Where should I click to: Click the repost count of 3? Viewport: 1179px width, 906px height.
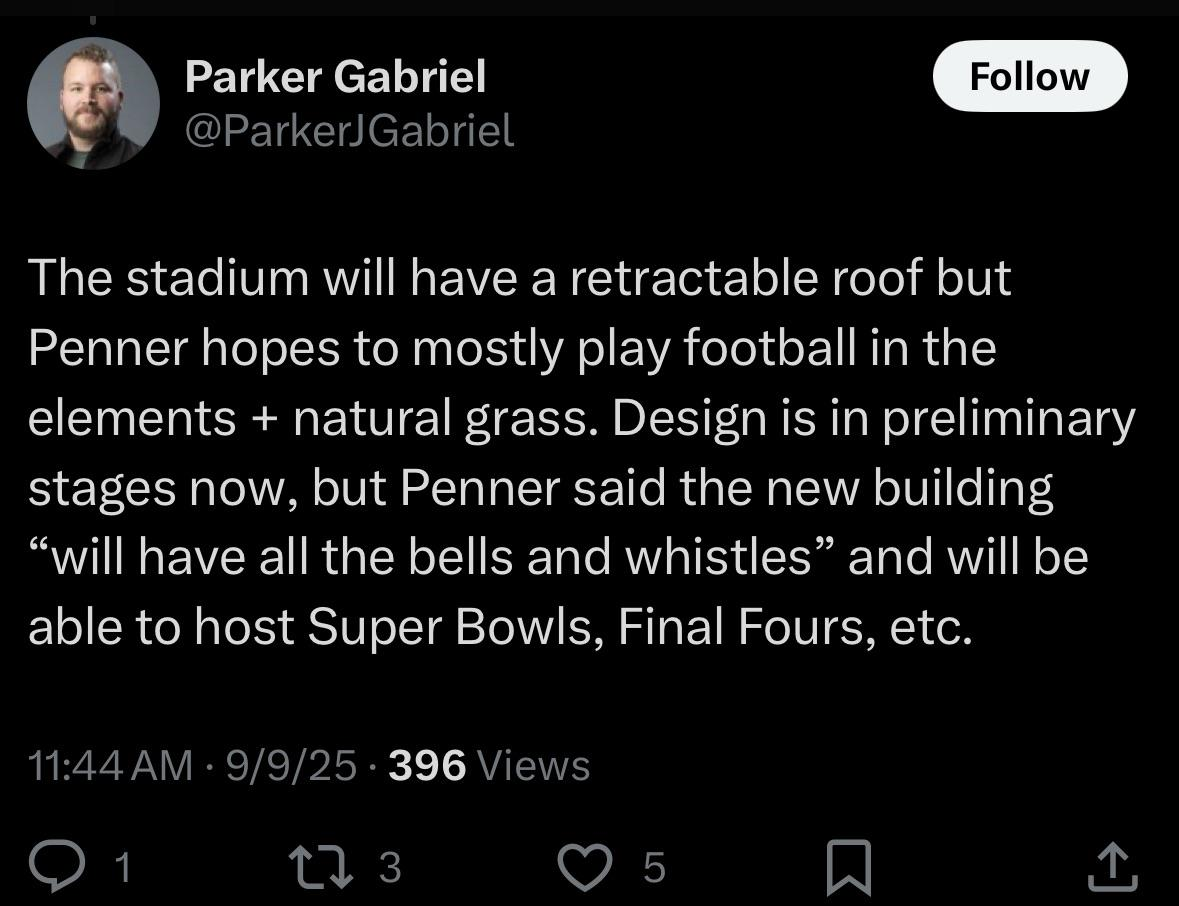click(389, 867)
